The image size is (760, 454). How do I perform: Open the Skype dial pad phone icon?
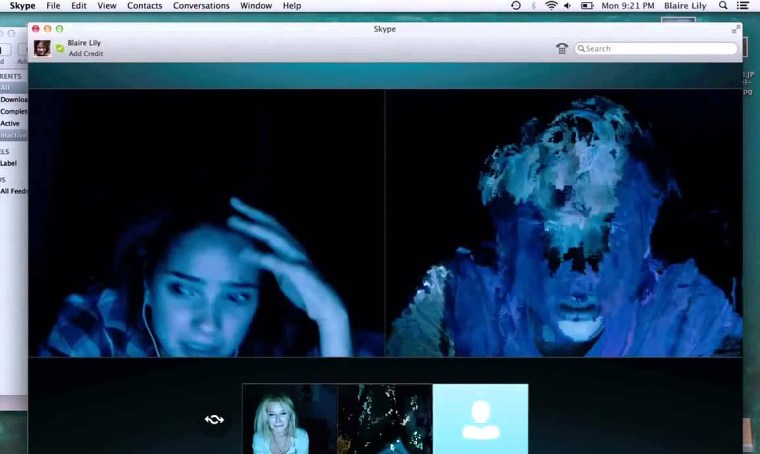pyautogui.click(x=562, y=48)
